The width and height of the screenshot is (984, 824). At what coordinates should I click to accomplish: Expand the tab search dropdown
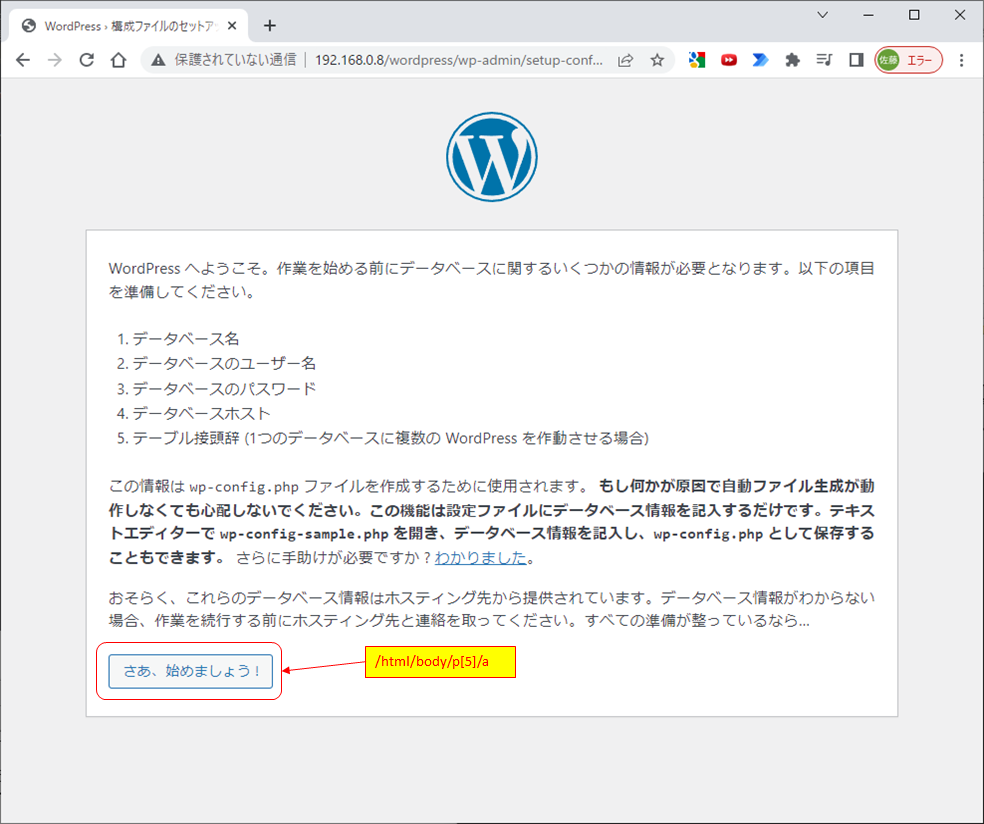point(823,15)
